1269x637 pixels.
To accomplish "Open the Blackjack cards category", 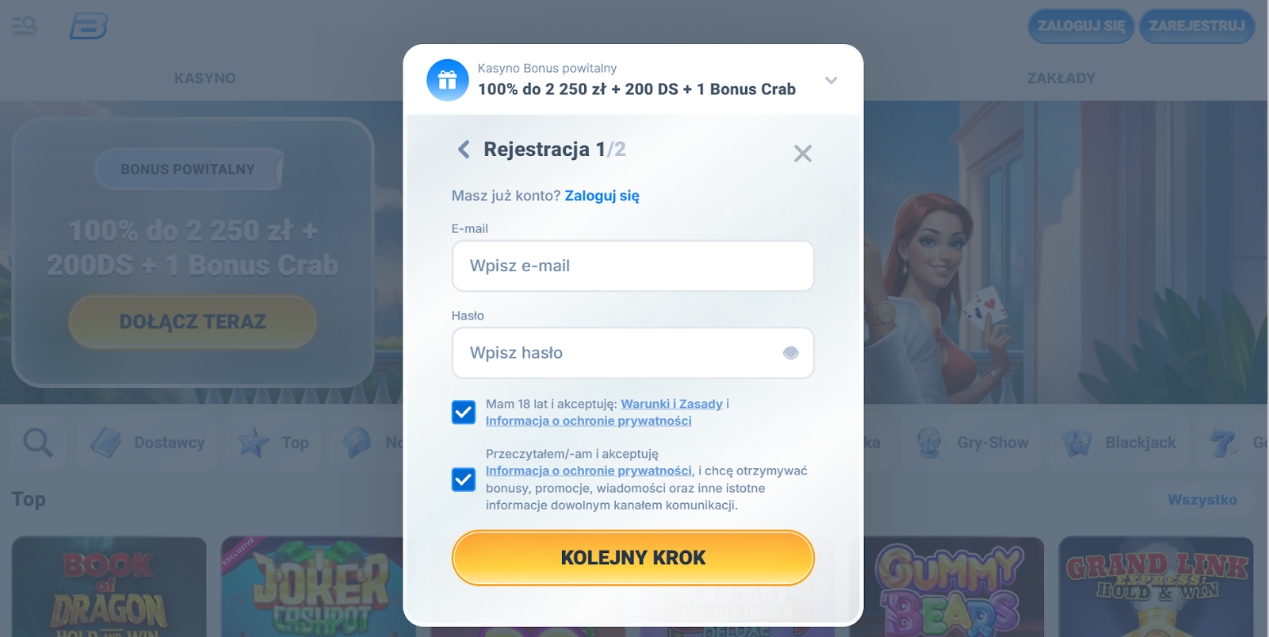I will tap(1076, 442).
